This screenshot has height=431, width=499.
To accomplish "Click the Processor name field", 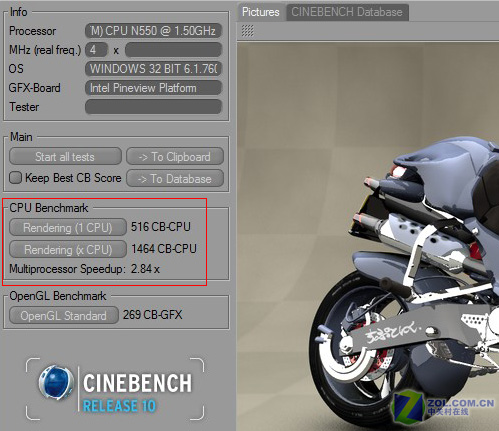I will click(x=153, y=31).
